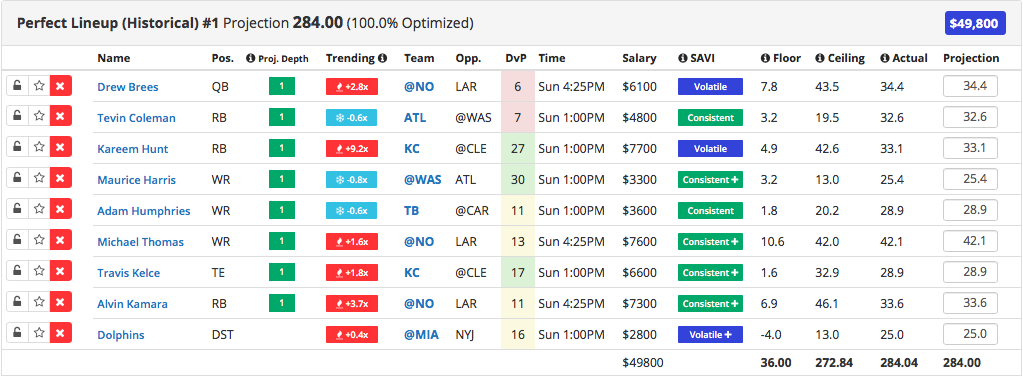Star the Alvin Kamara row
The image size is (1023, 376).
39,304
